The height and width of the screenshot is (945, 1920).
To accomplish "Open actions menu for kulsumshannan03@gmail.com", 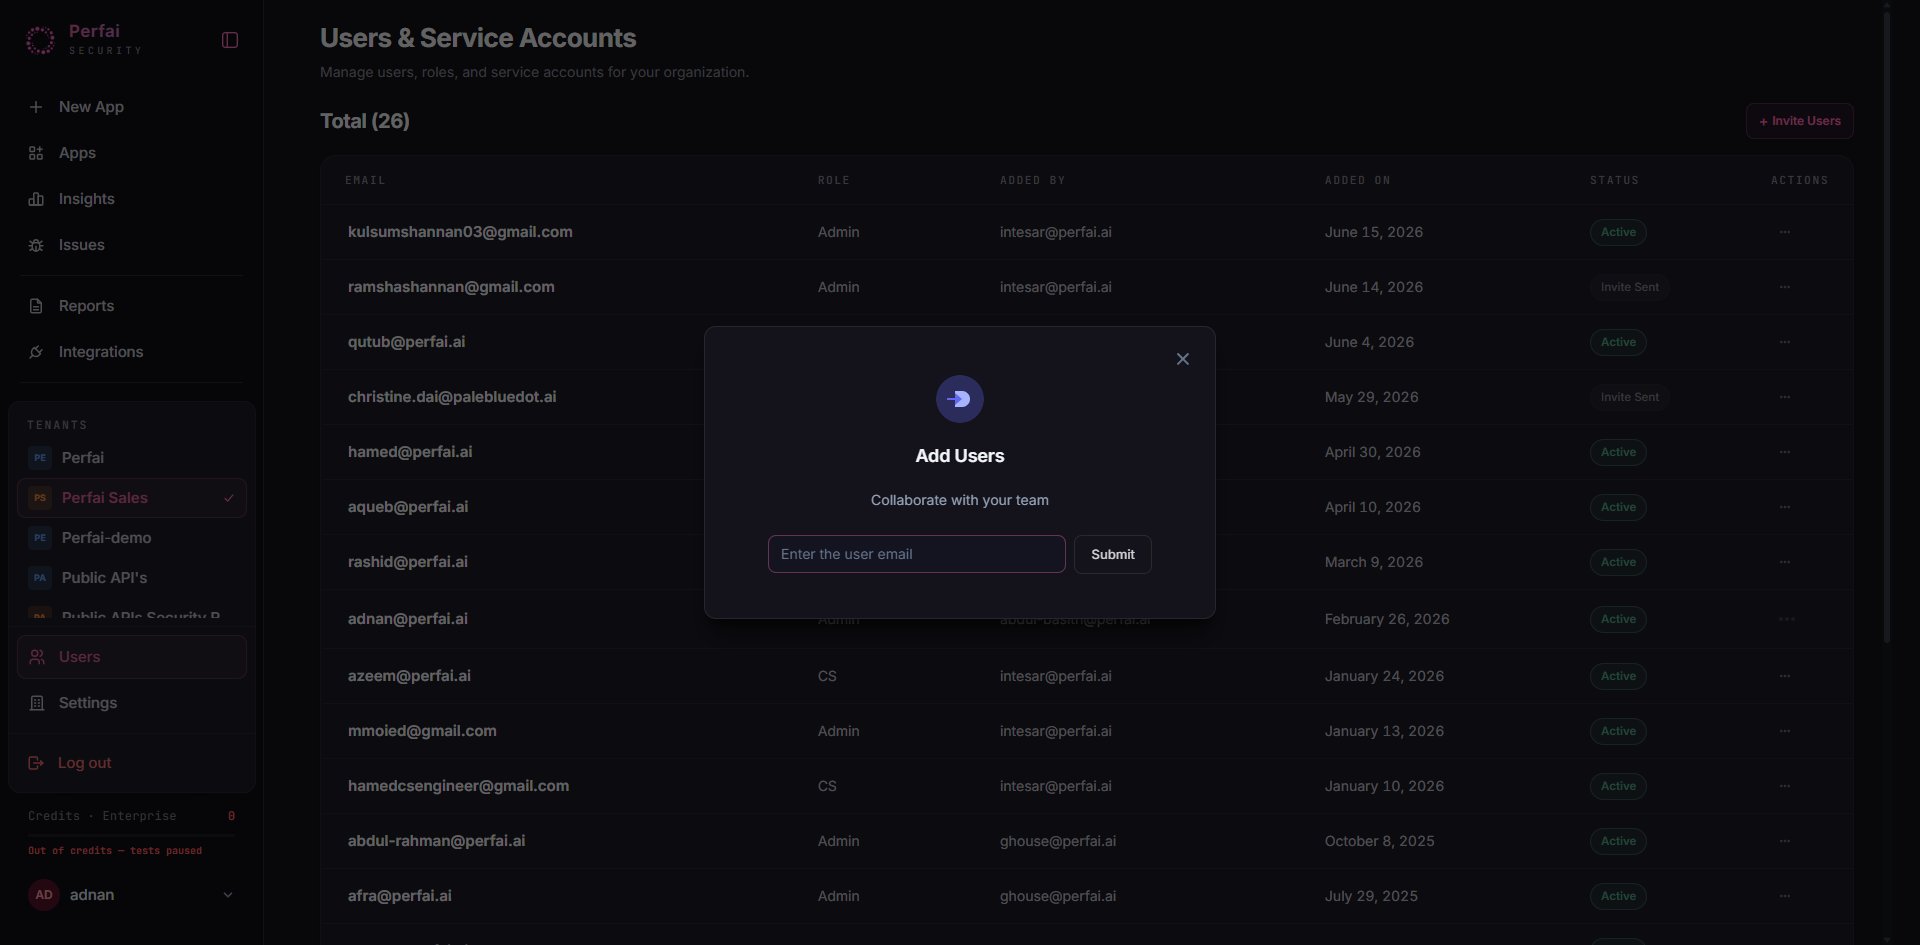I will [x=1785, y=232].
